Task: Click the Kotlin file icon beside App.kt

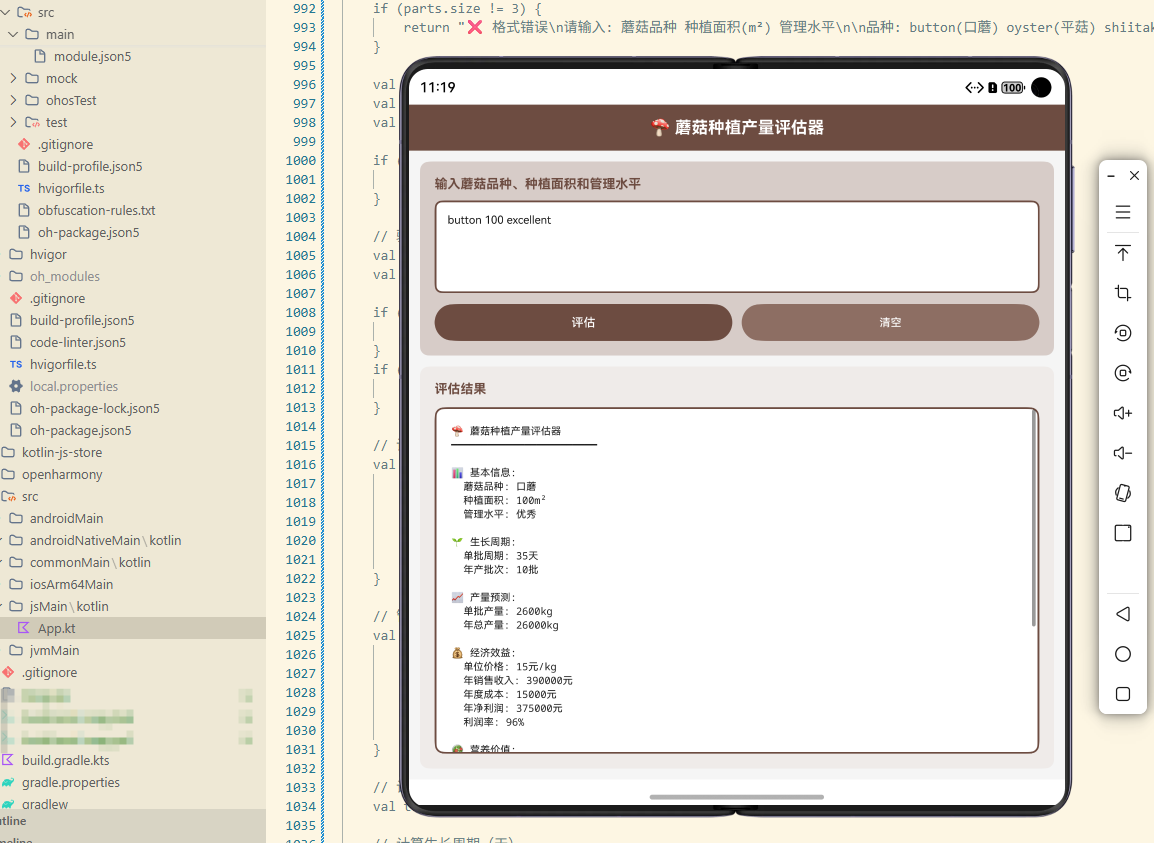Action: (24, 628)
